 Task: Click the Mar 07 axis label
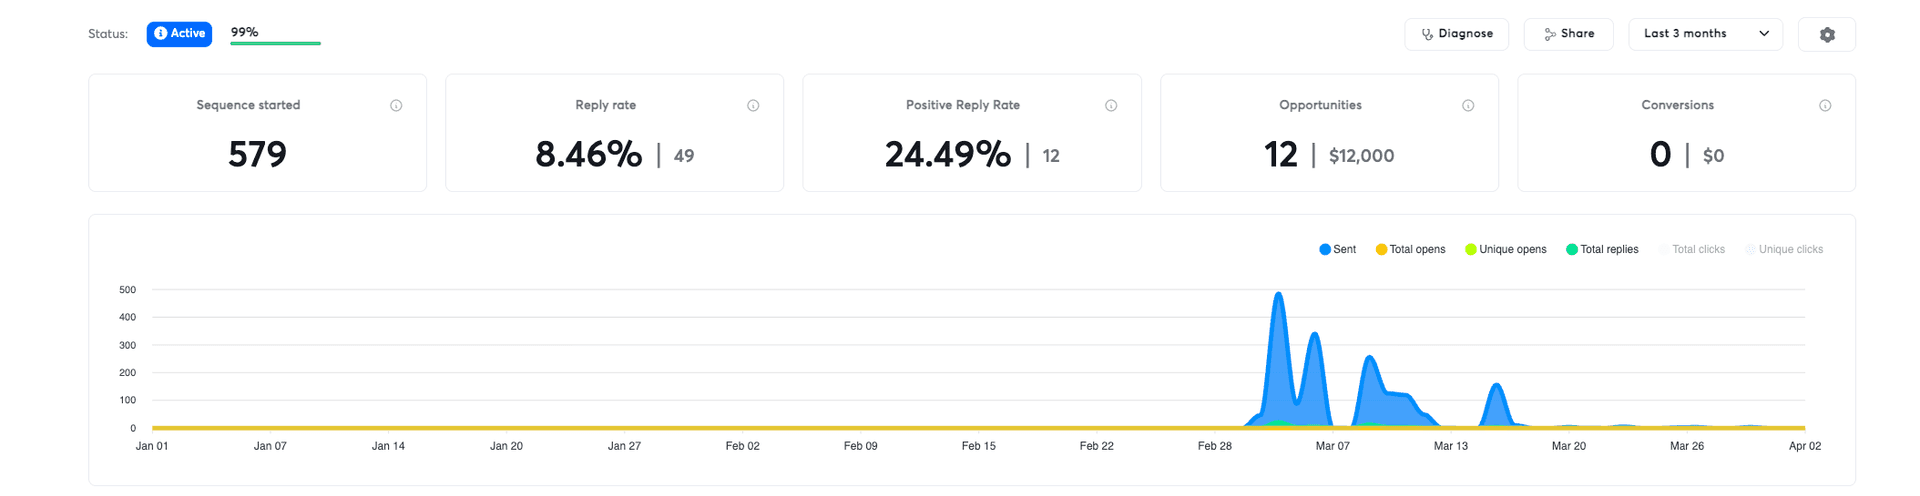point(1332,446)
